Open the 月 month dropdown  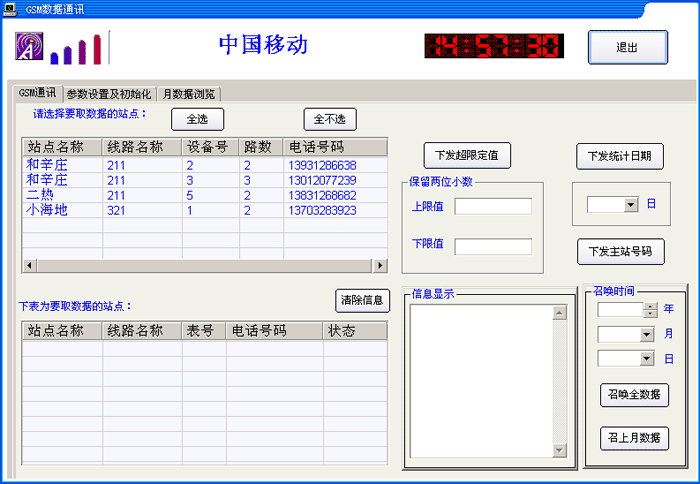(646, 334)
